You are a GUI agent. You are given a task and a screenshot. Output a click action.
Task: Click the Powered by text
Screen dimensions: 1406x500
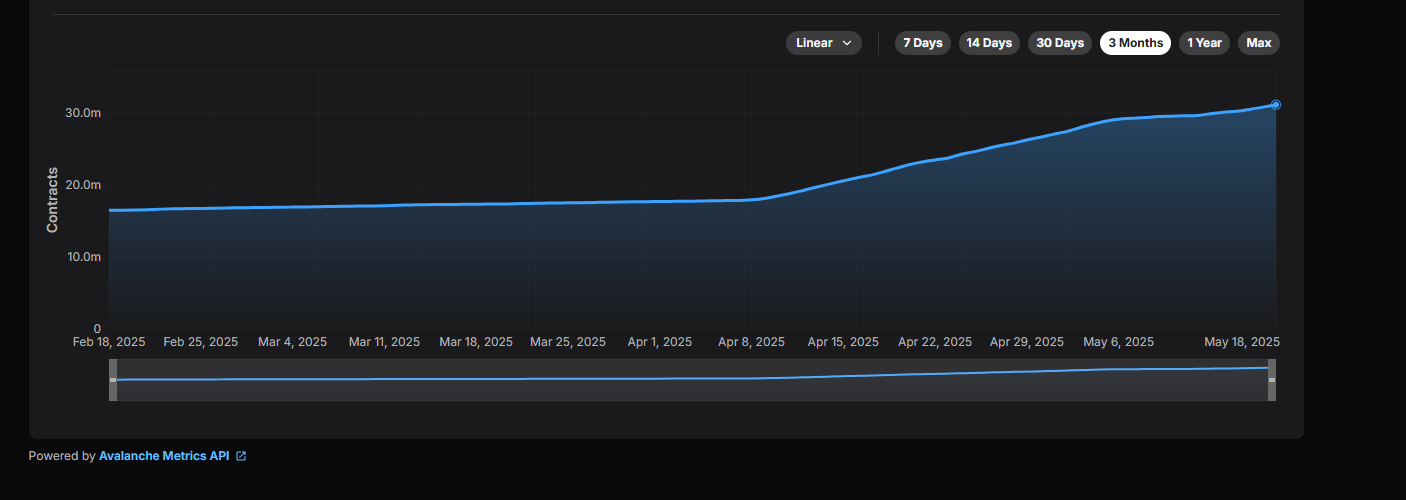click(62, 456)
